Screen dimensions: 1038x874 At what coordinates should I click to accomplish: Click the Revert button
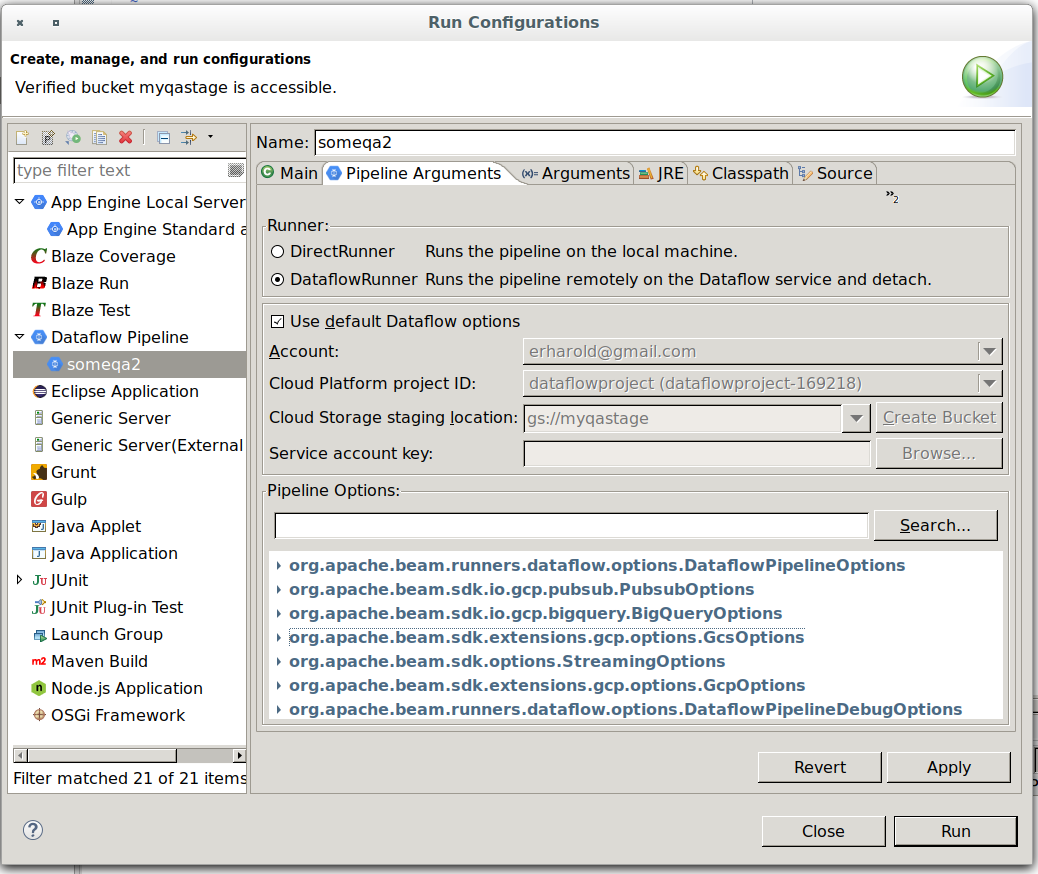pos(819,767)
